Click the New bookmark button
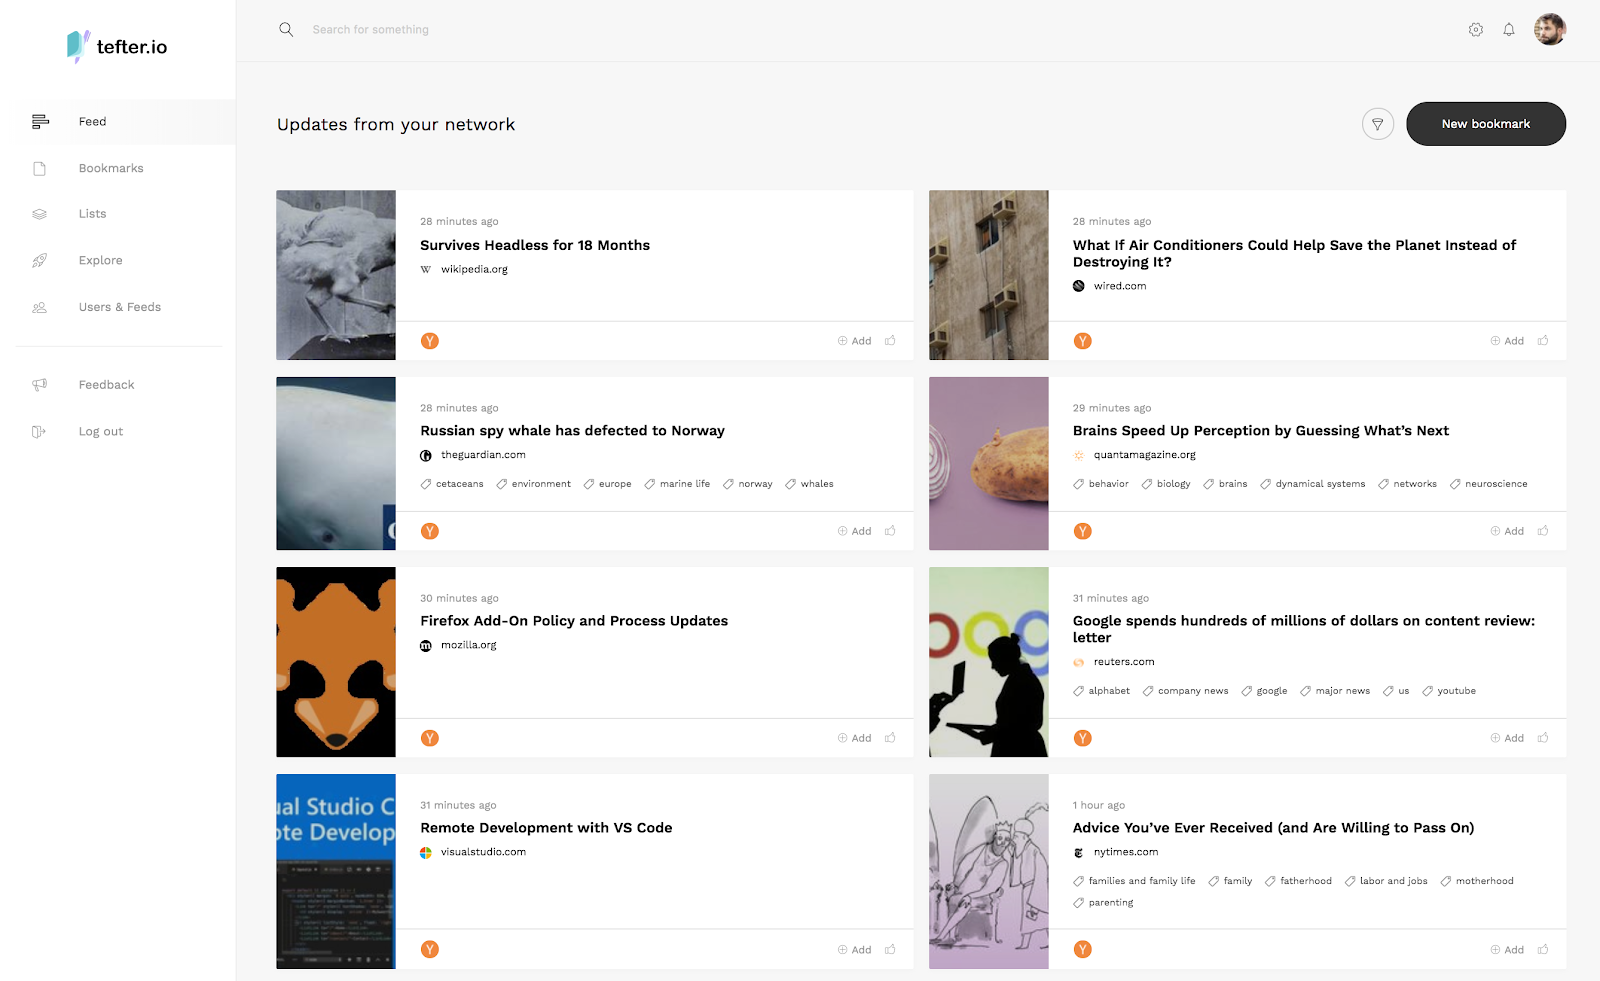Viewport: 1600px width, 981px height. pos(1486,124)
